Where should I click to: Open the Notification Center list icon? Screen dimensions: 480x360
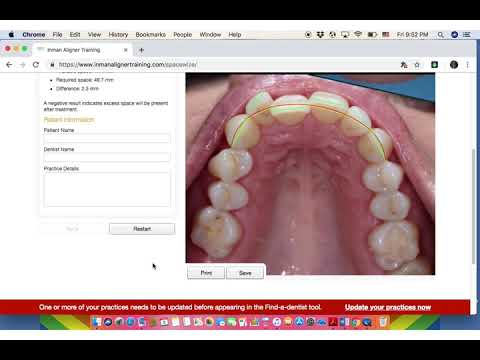pos(467,35)
